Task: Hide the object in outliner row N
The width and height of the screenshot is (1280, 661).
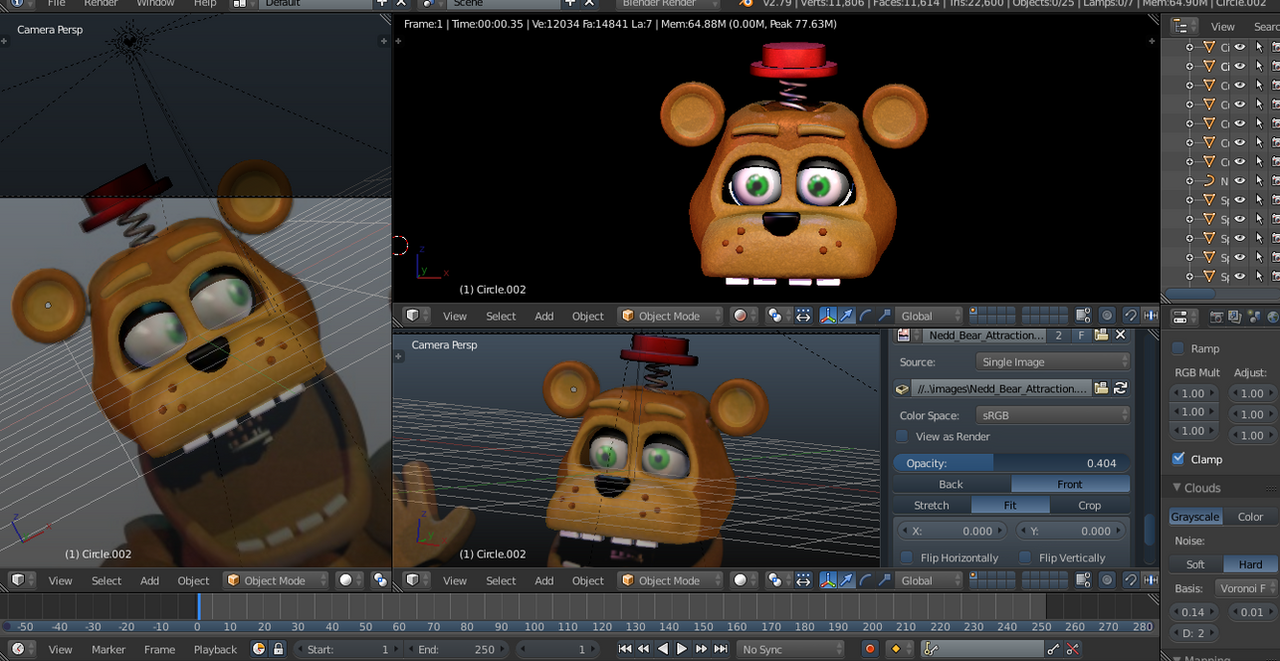Action: point(1240,181)
